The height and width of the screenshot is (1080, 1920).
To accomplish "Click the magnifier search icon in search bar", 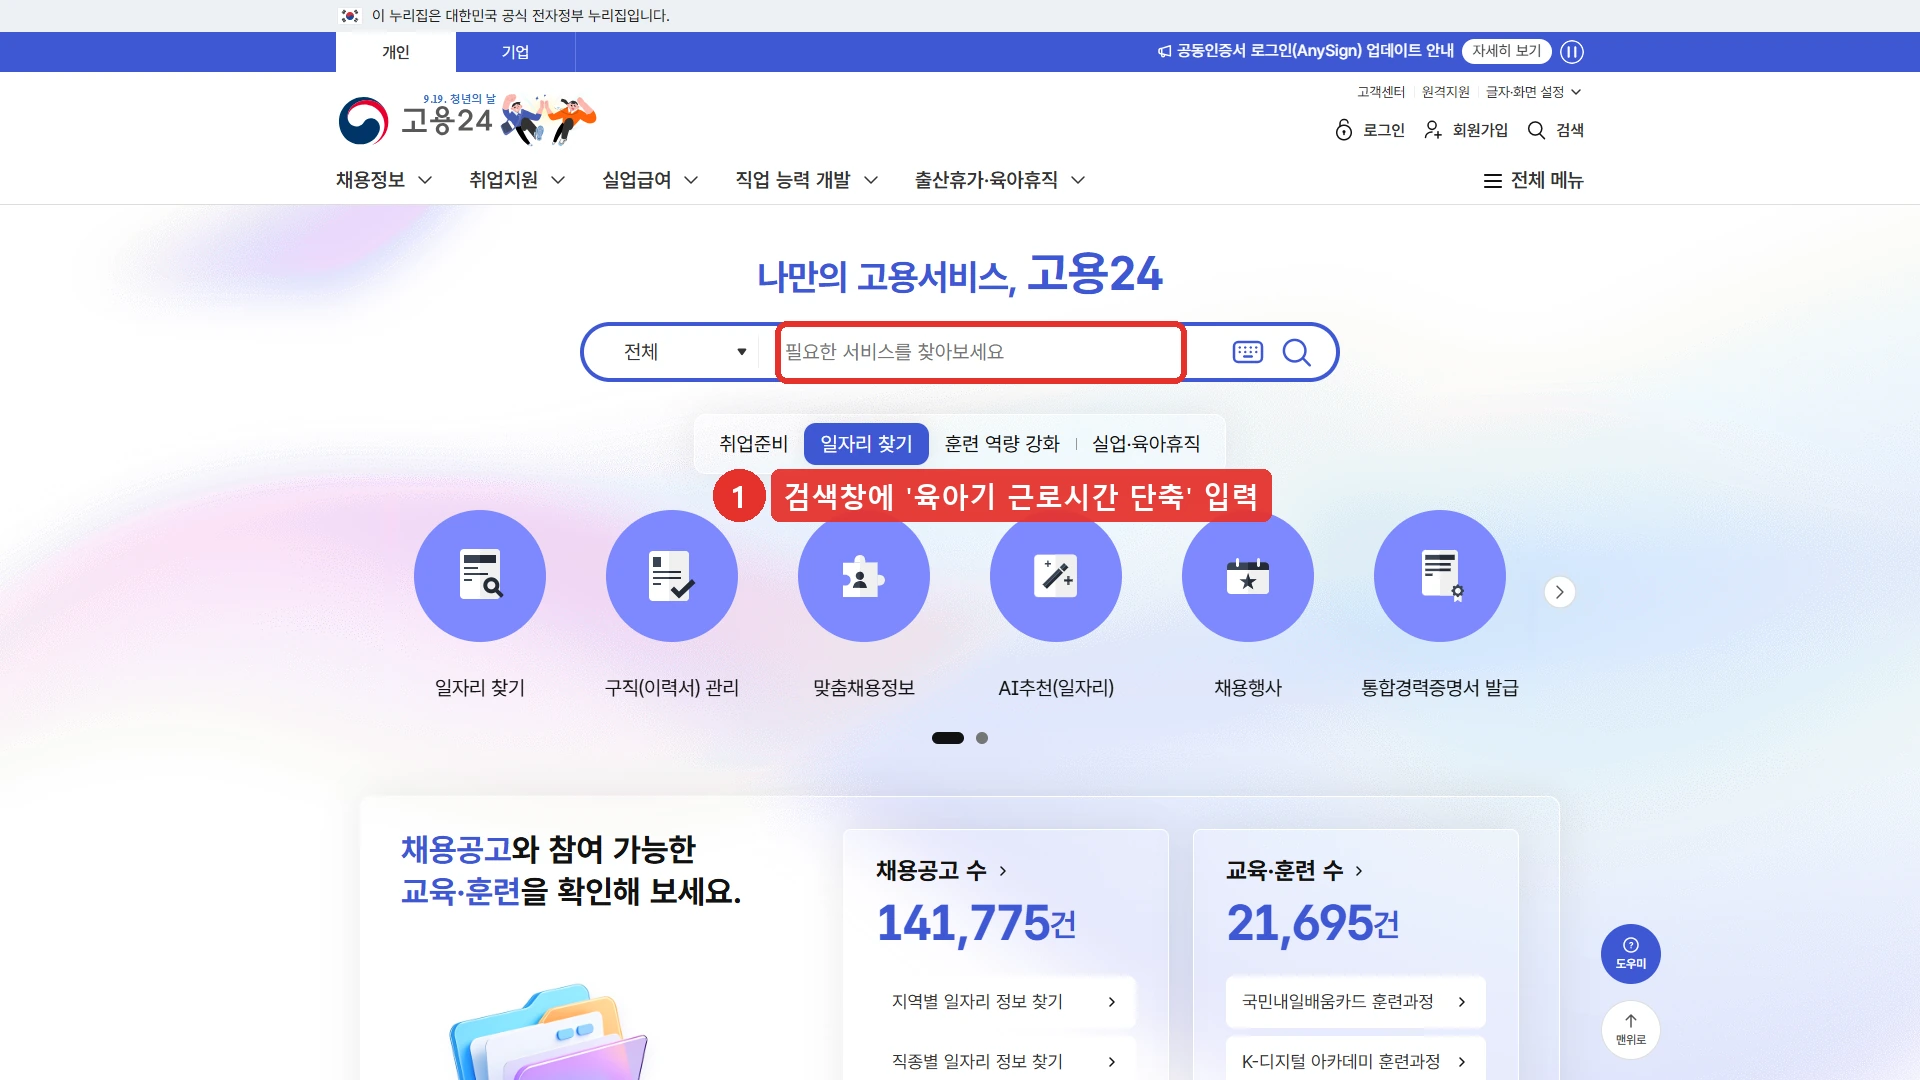I will tap(1296, 352).
